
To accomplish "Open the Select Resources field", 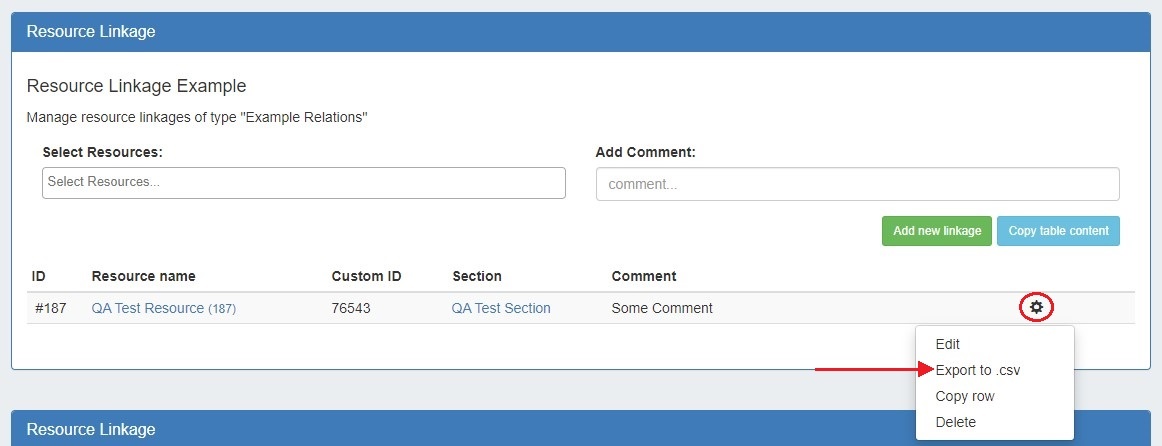I will pyautogui.click(x=303, y=183).
